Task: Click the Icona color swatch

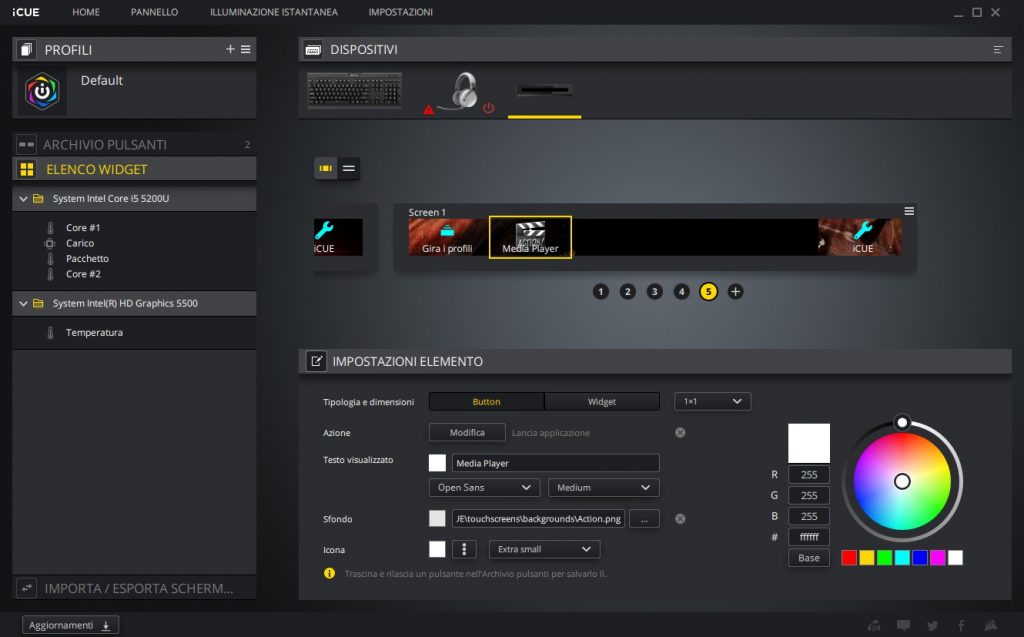Action: [438, 549]
